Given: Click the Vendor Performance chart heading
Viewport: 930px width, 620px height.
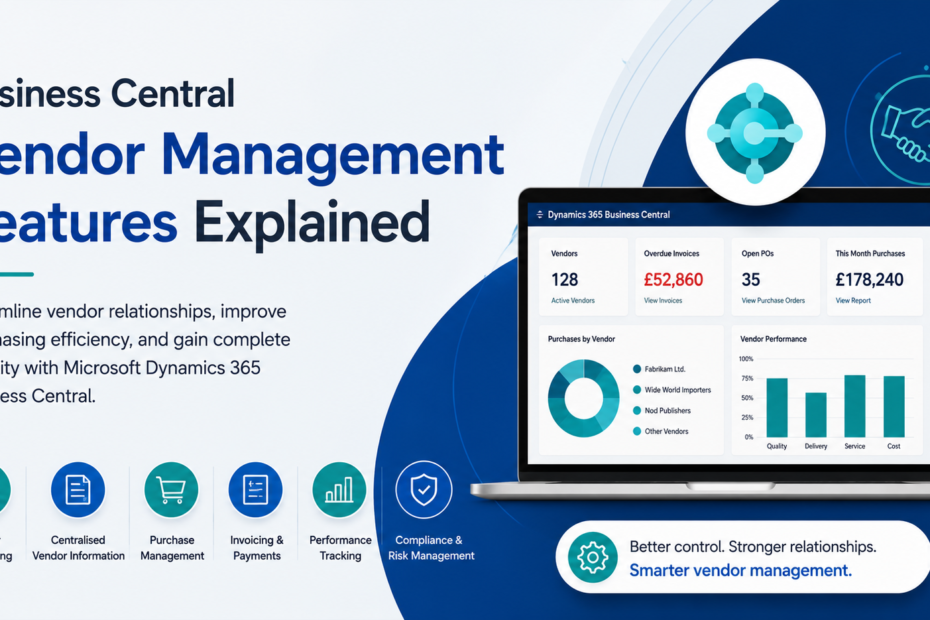Looking at the screenshot, I should [773, 339].
